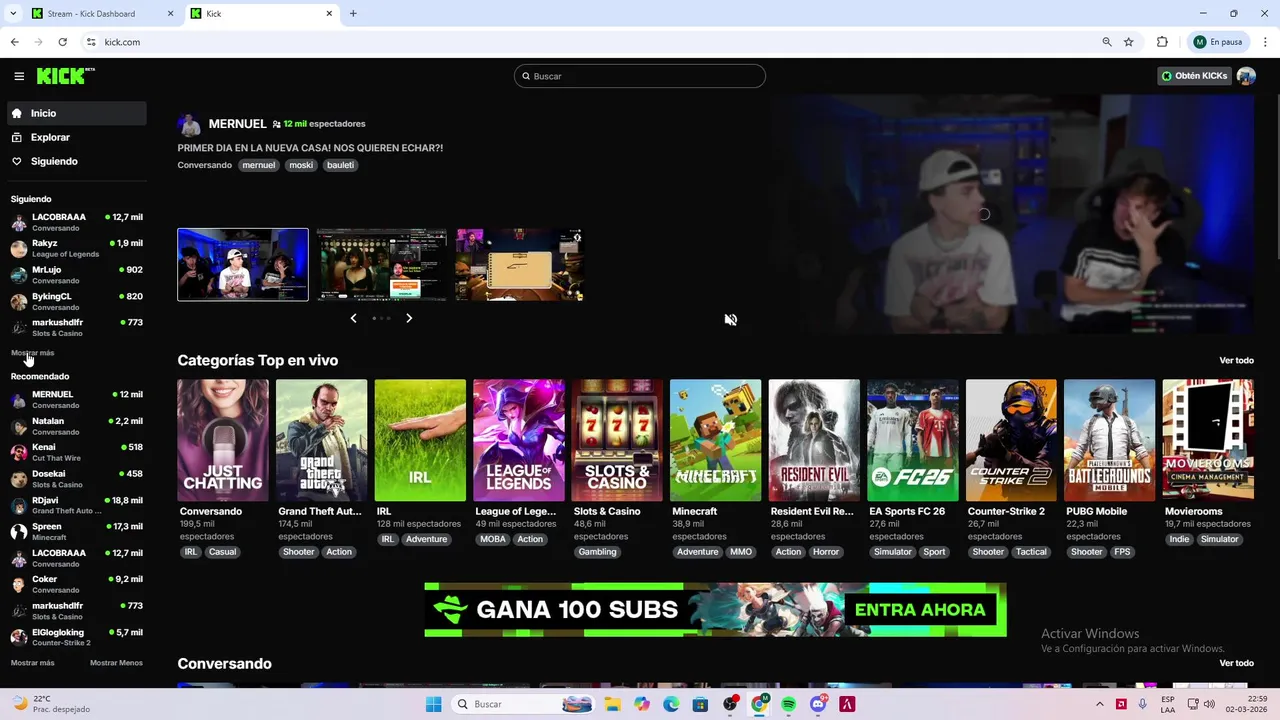Viewport: 1280px width, 720px height.
Task: Collapse list with Mostrar Menos
Action: pos(116,663)
